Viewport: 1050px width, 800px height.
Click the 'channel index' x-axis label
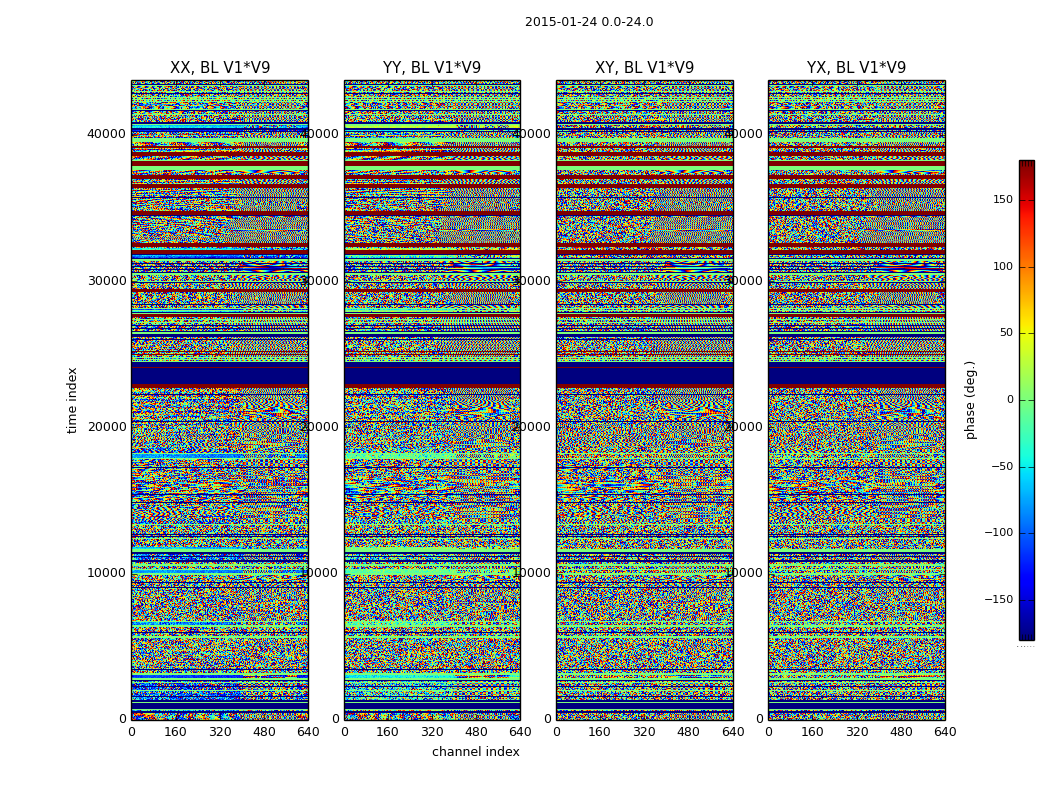tap(475, 752)
